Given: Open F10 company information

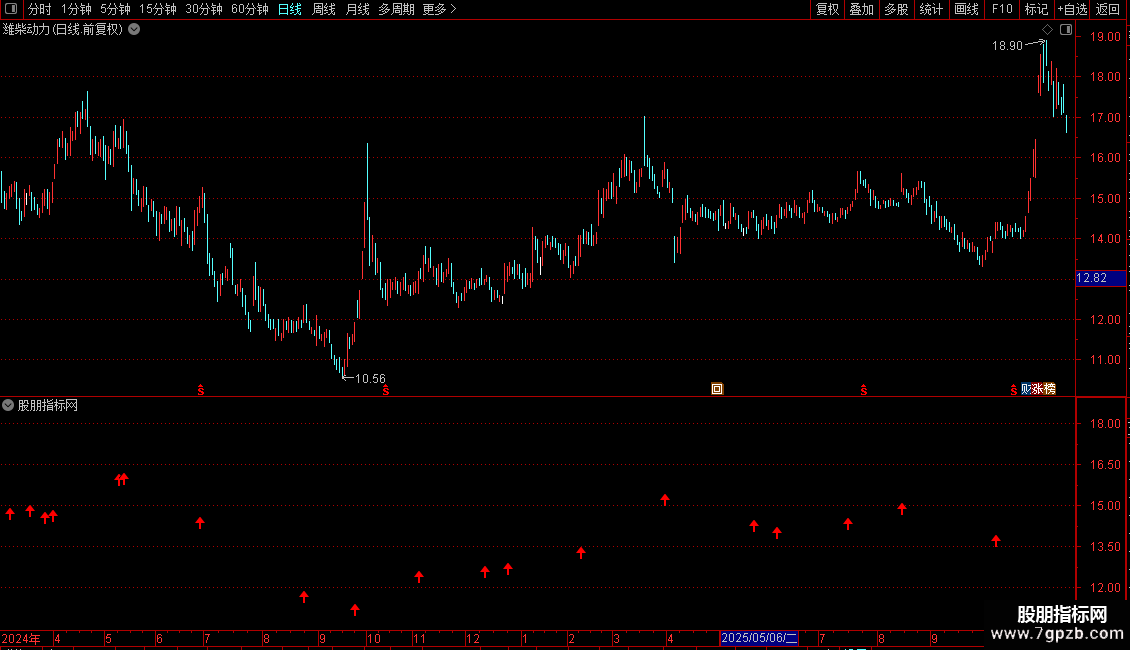Looking at the screenshot, I should [1002, 9].
